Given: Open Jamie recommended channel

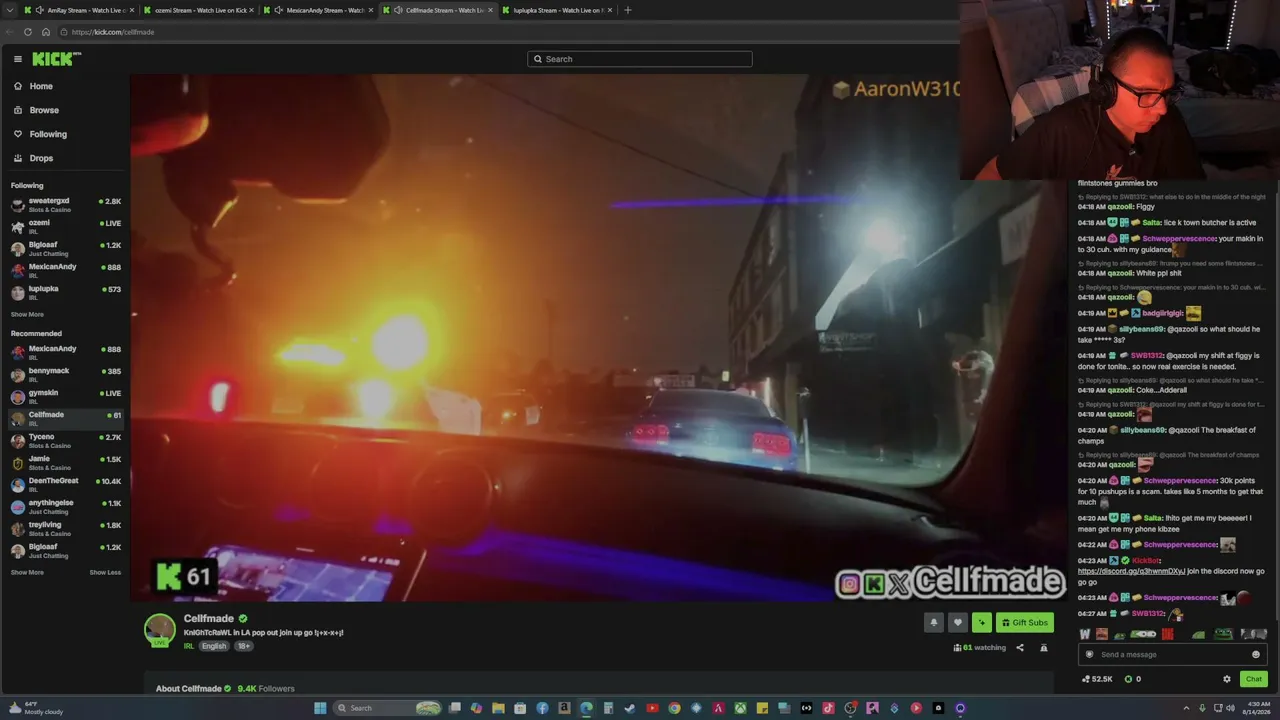Looking at the screenshot, I should point(65,463).
